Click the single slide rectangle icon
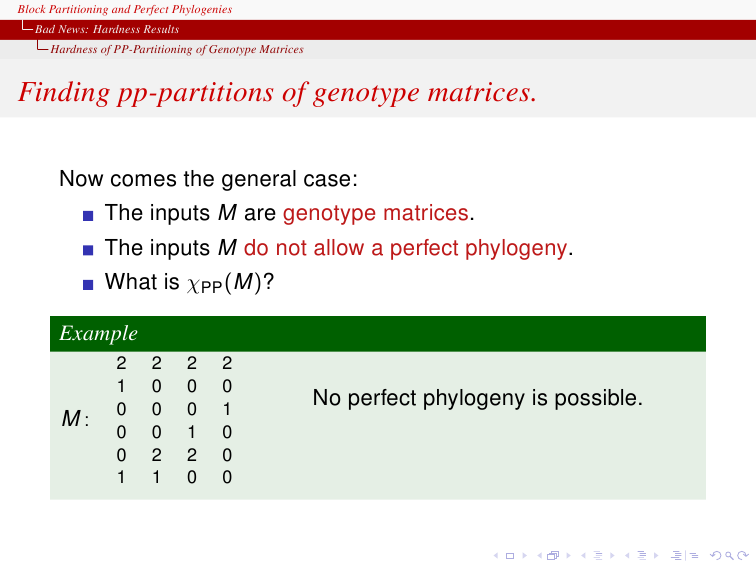756x567 pixels. (510, 556)
